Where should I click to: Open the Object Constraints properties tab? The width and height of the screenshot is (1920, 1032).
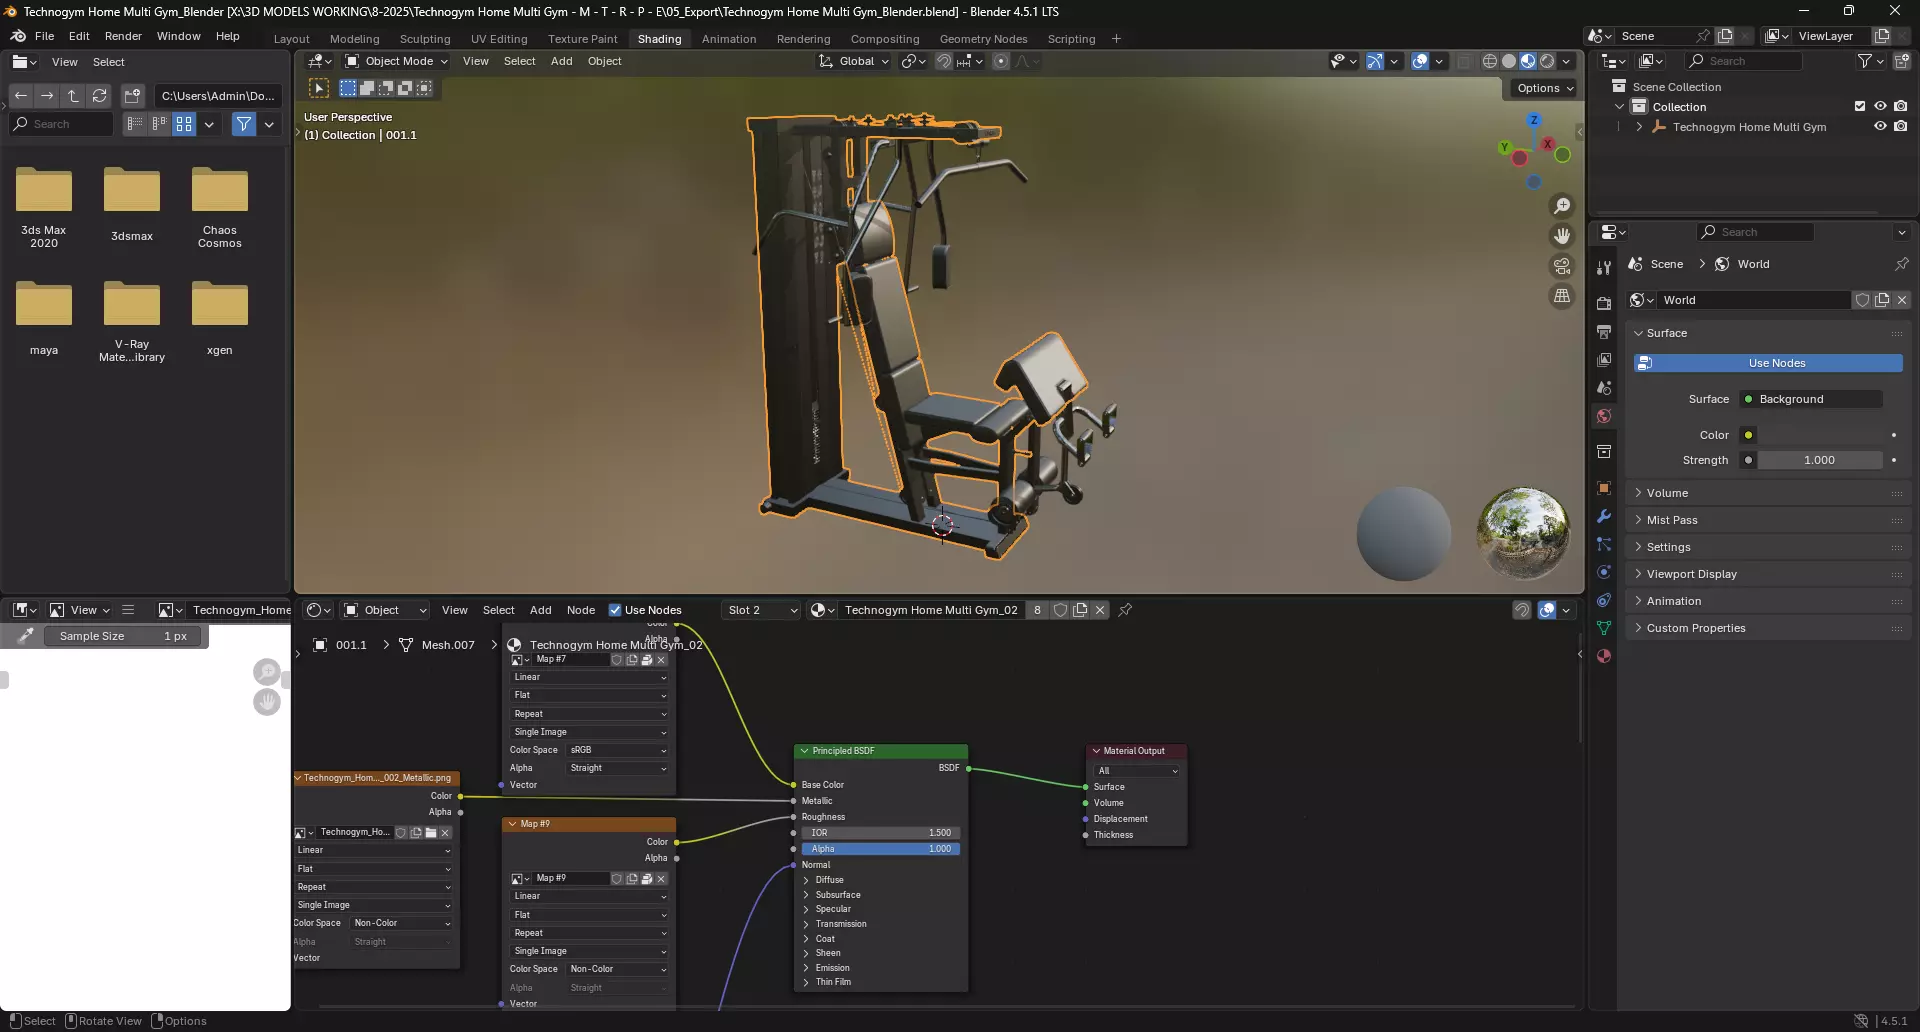point(1604,600)
